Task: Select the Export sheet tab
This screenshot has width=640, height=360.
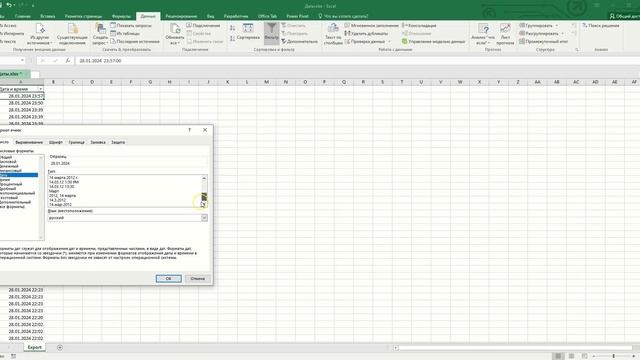Action: point(35,347)
